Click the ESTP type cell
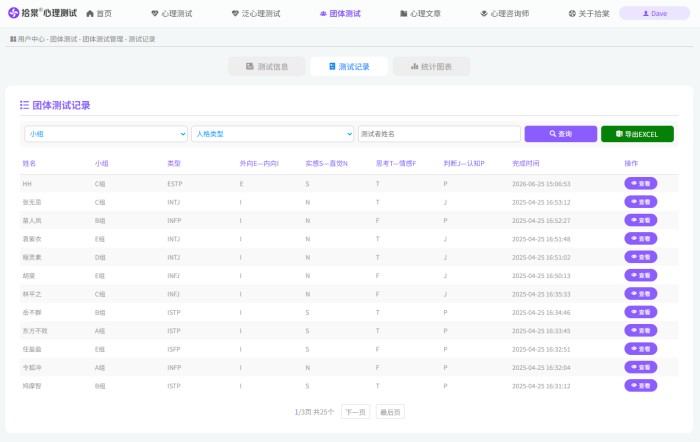This screenshot has width=700, height=442. click(x=175, y=184)
